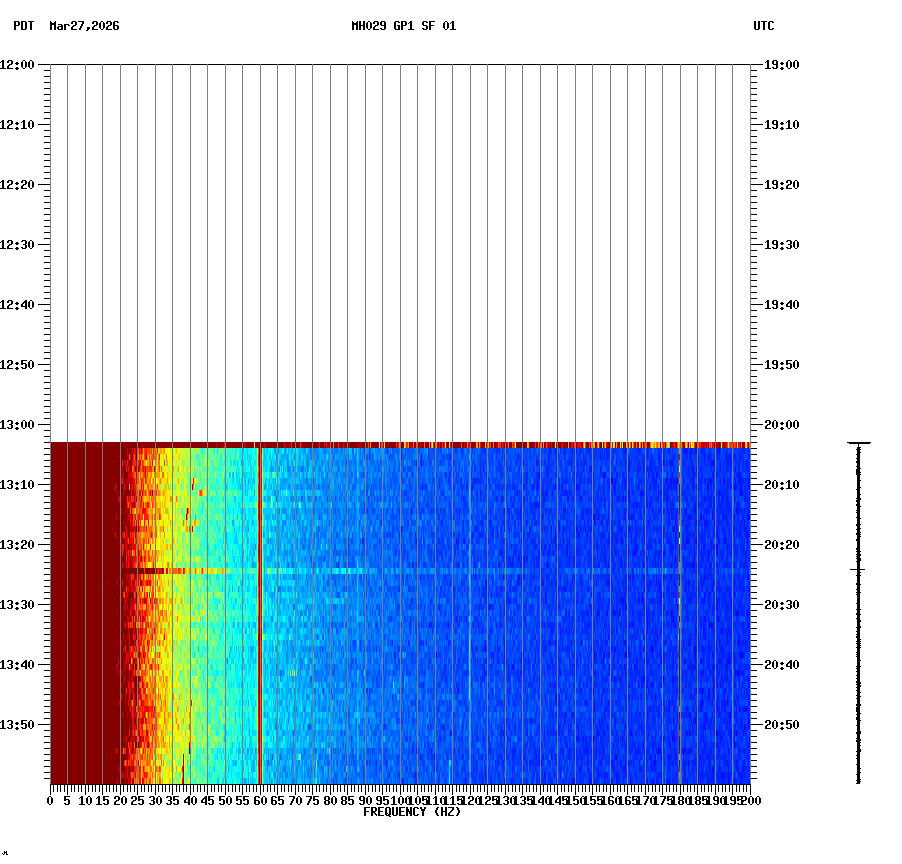Click the 100 Hz frequency tick label
902x864 pixels.
point(400,800)
